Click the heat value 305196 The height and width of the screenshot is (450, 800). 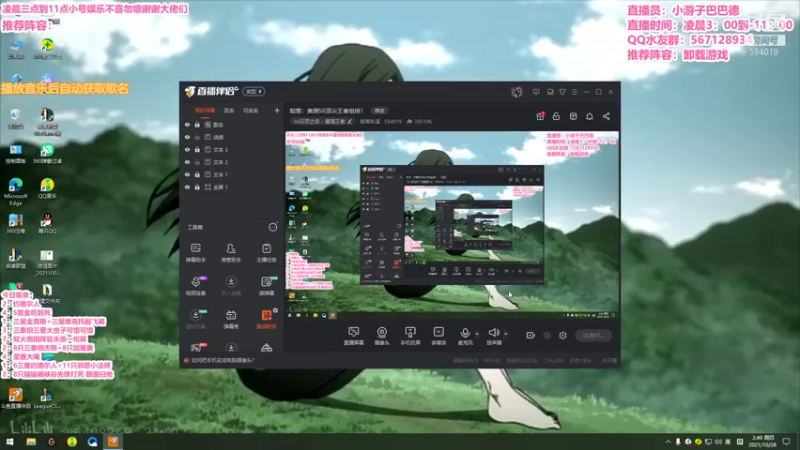[423, 121]
